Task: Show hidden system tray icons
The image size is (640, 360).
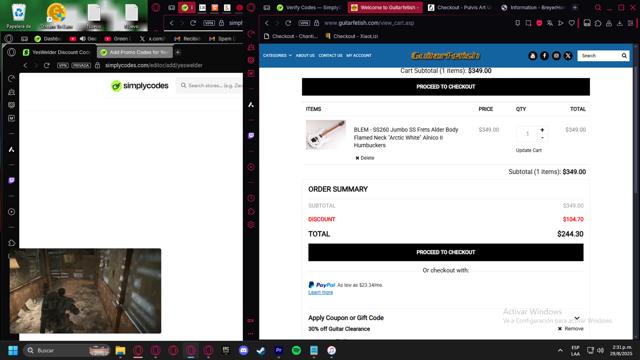Action: (x=560, y=350)
